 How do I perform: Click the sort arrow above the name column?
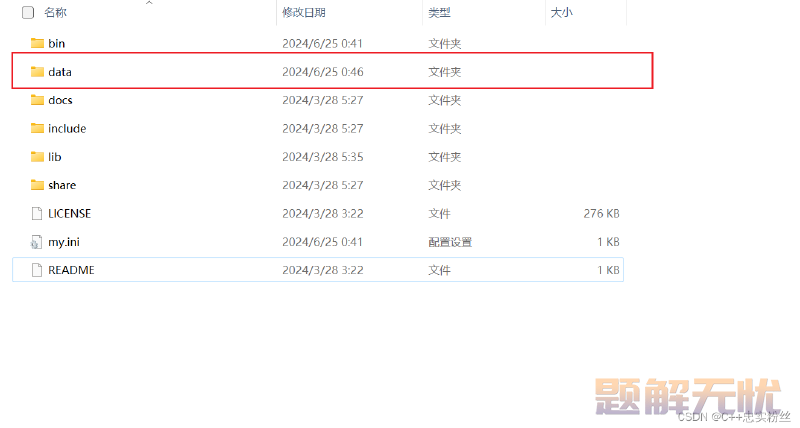pos(149,3)
